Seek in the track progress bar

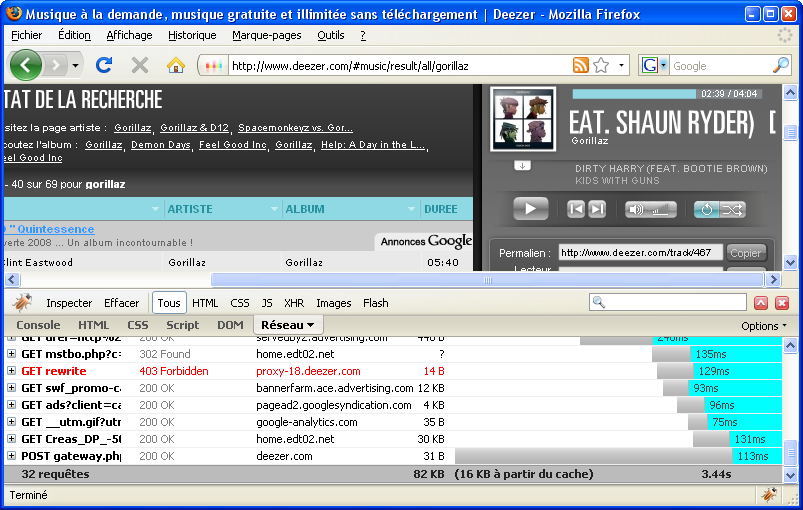pyautogui.click(x=667, y=94)
